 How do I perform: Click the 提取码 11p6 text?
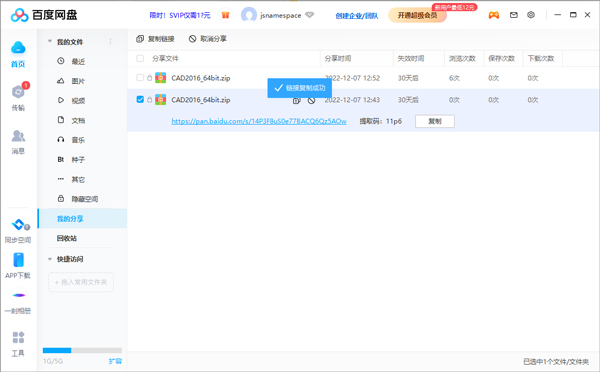(381, 121)
